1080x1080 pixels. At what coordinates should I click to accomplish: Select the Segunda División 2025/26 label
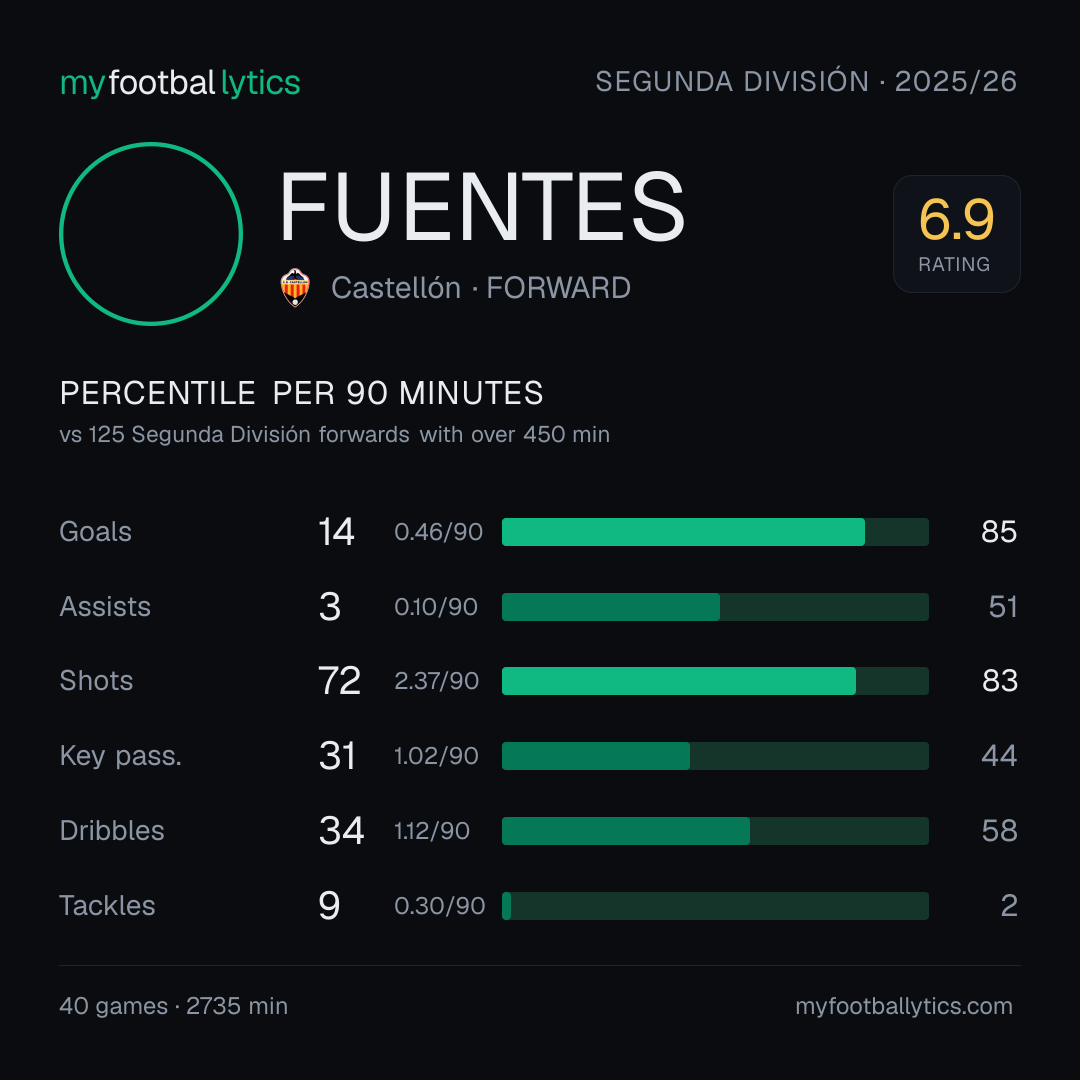click(806, 81)
